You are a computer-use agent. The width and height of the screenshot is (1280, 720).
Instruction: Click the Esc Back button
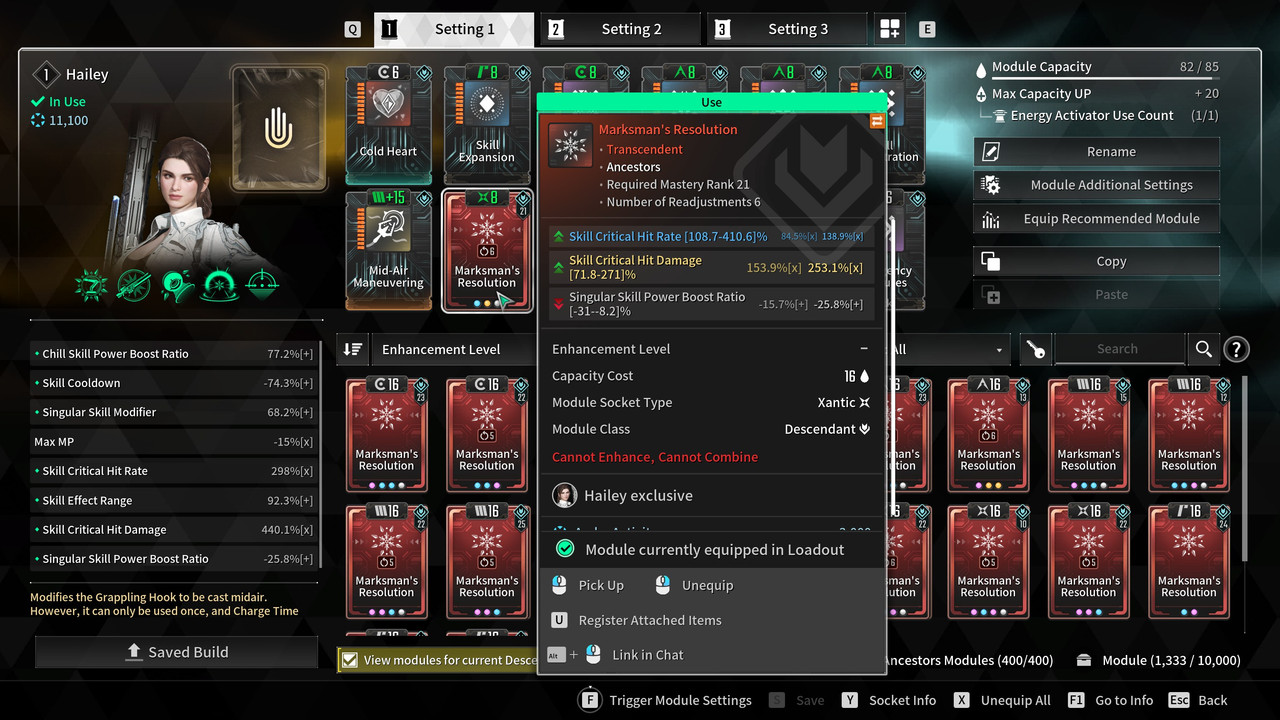1198,700
